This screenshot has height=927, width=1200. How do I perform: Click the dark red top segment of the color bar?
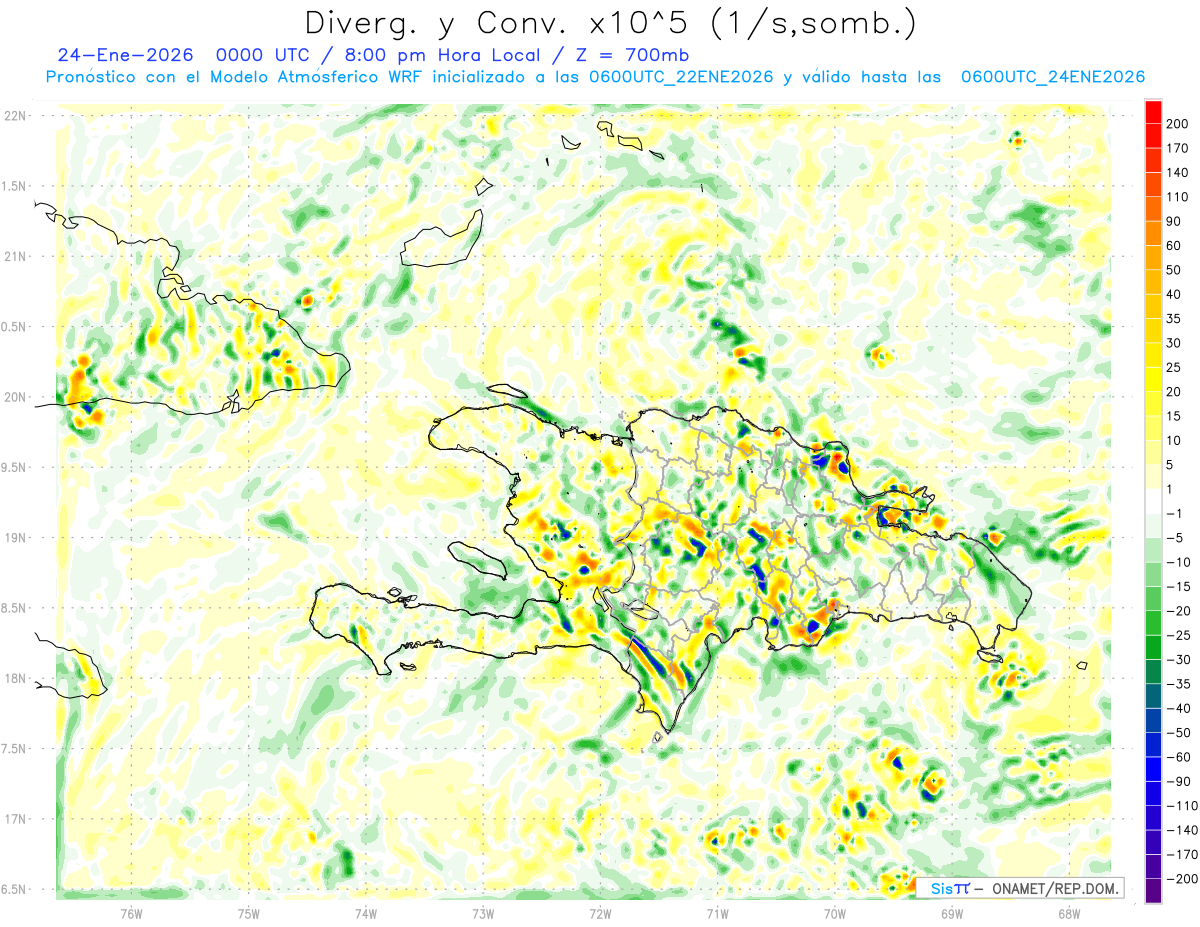[x=1153, y=112]
